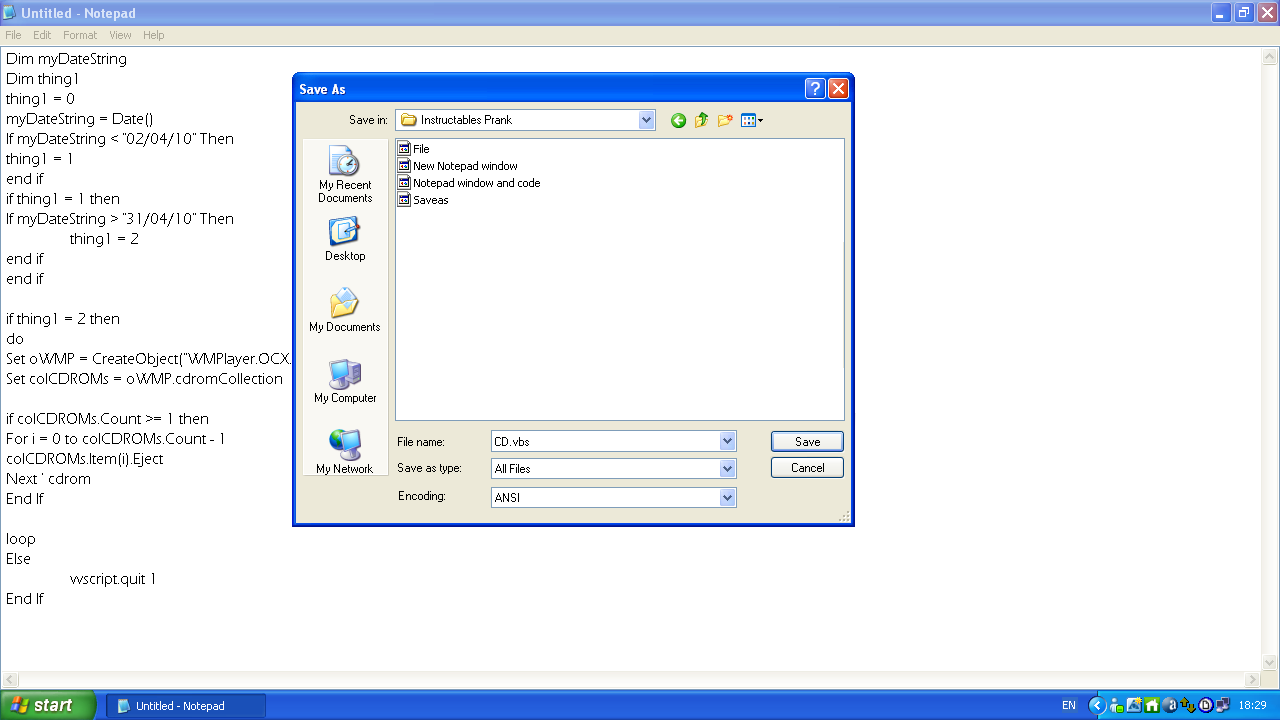
Task: Create a new folder in the dialog
Action: 725,120
